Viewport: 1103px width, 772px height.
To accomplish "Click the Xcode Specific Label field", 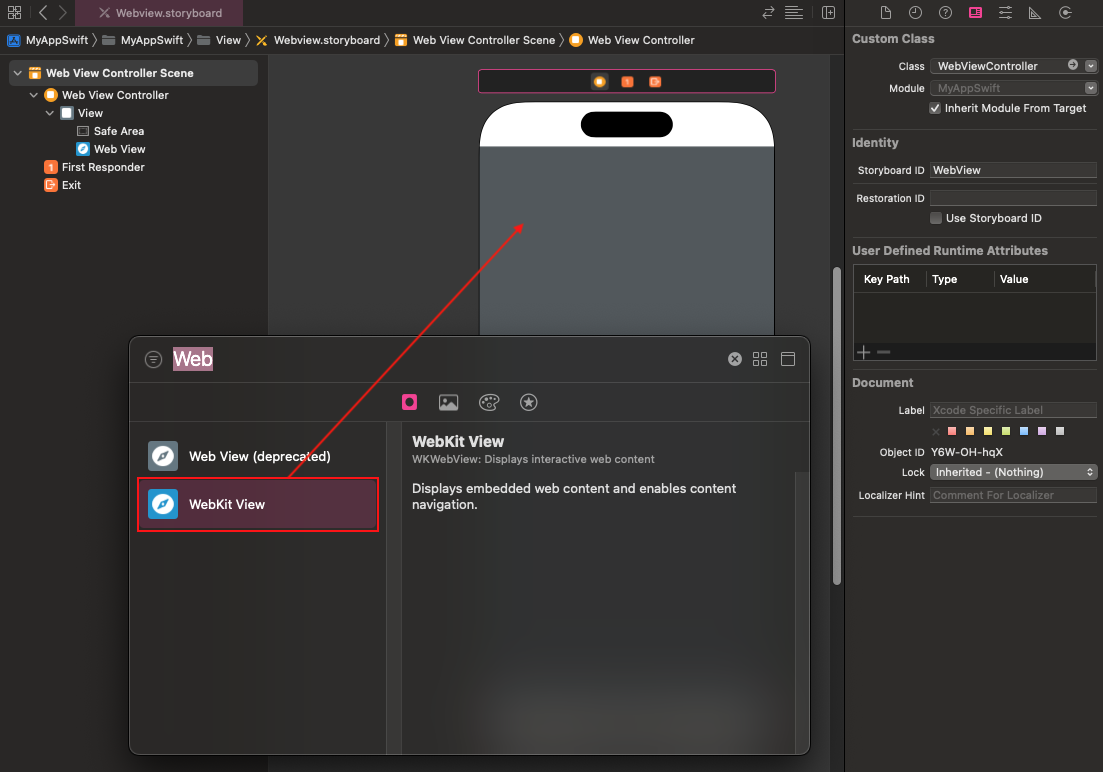I will [x=1013, y=410].
